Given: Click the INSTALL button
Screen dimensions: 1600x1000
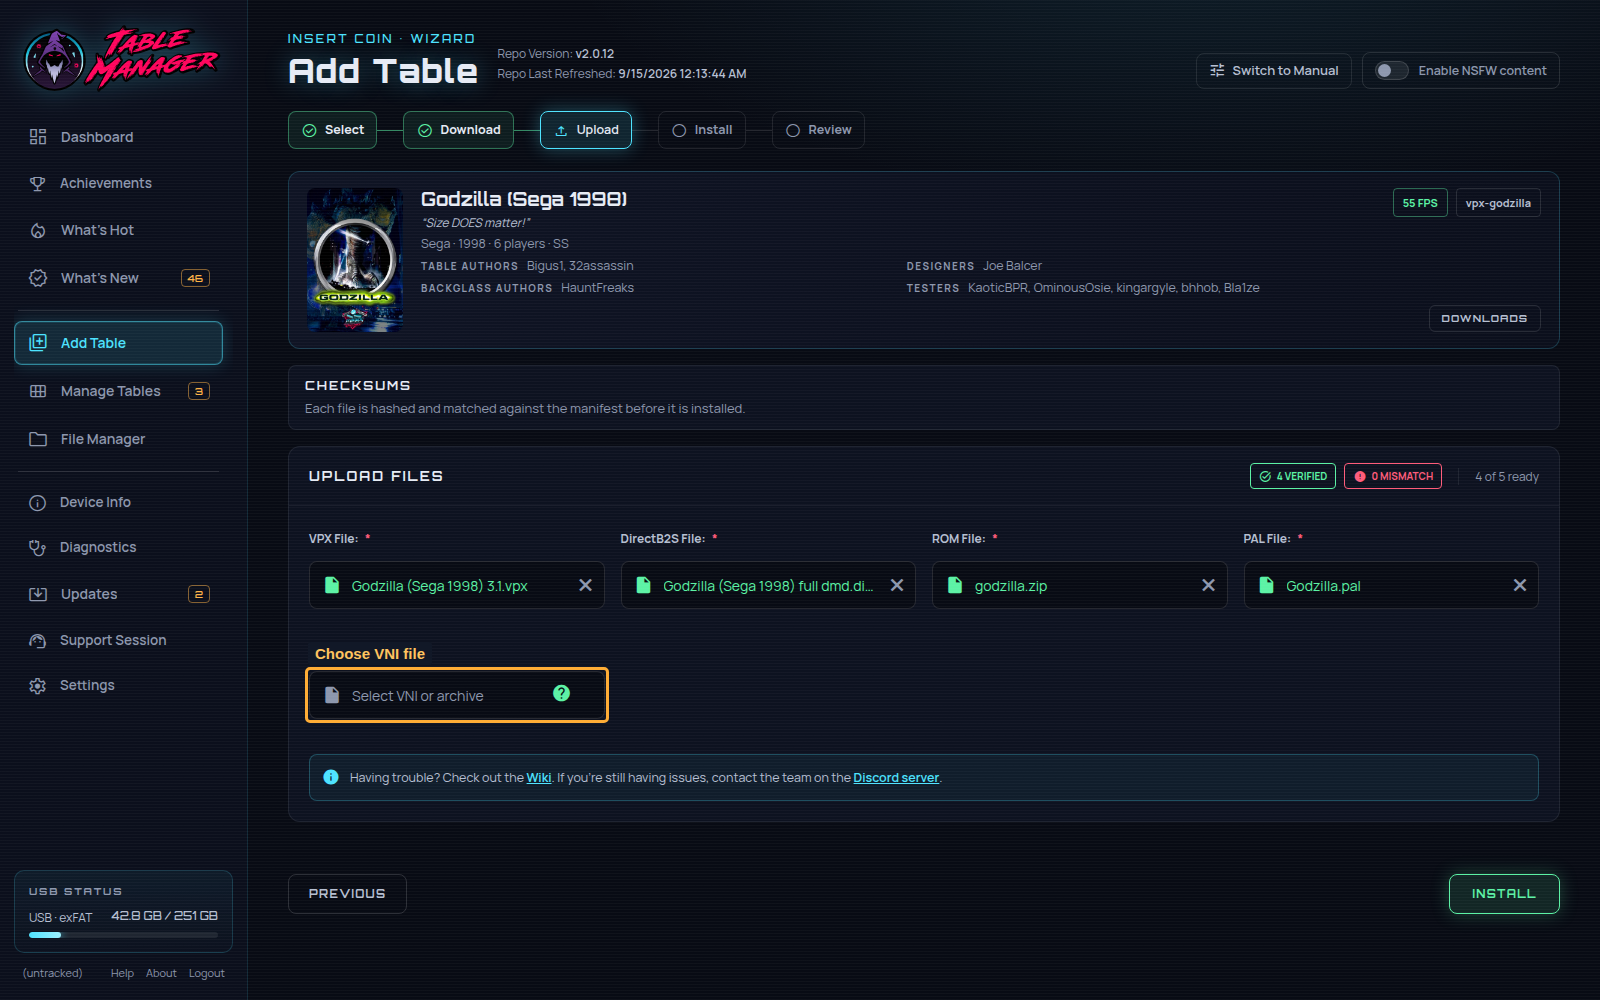Looking at the screenshot, I should [1504, 894].
